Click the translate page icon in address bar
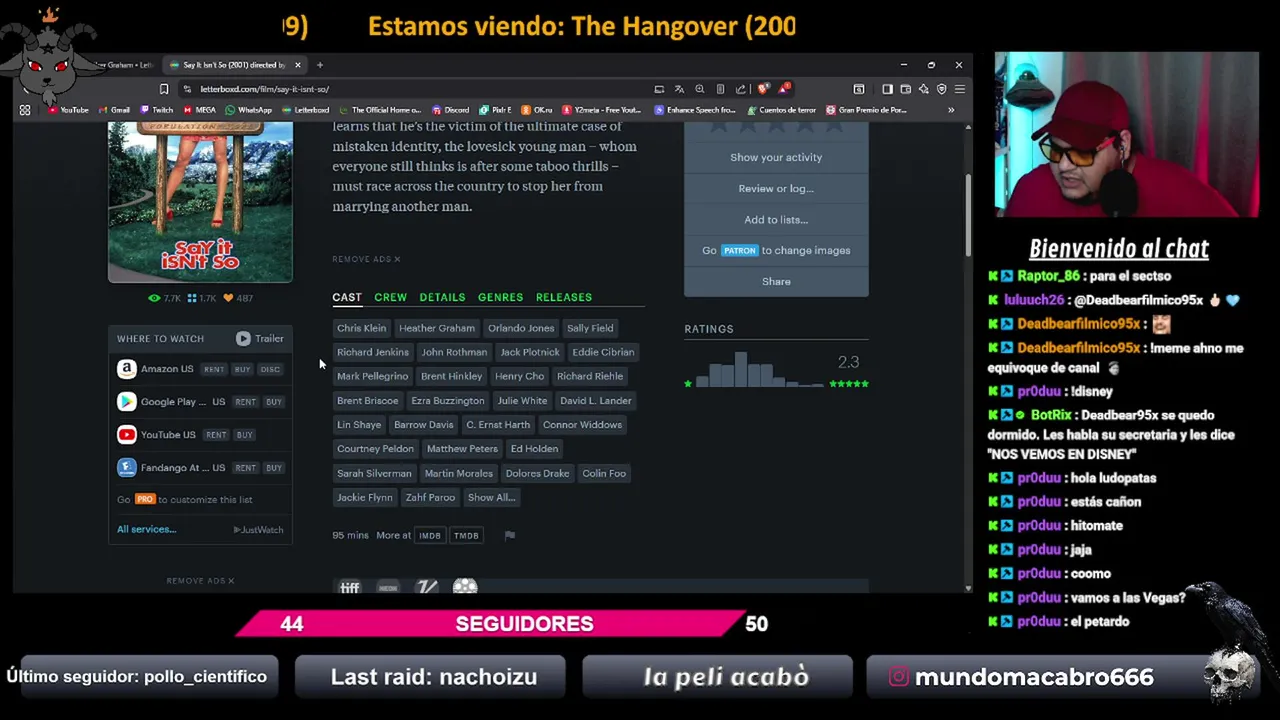Screen dimensions: 1280x720 [x=679, y=89]
